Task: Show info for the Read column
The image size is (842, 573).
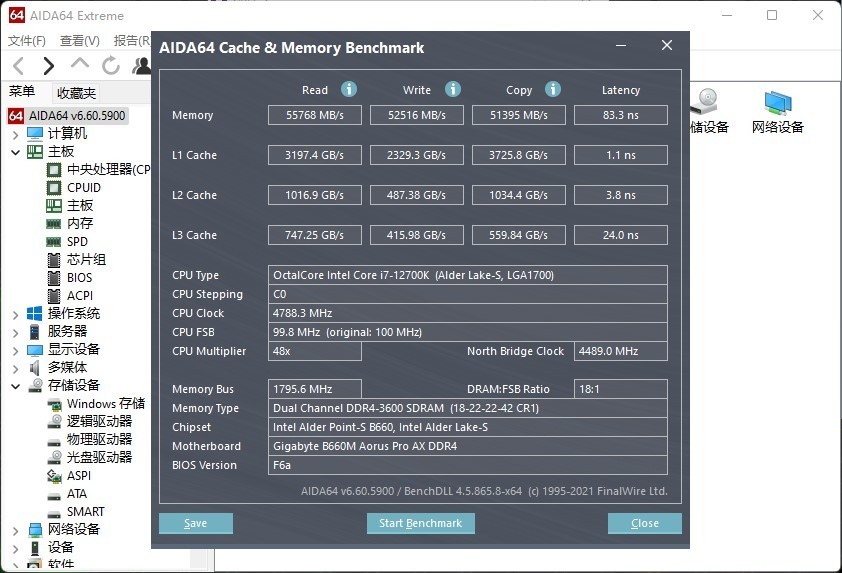Action: (x=349, y=89)
